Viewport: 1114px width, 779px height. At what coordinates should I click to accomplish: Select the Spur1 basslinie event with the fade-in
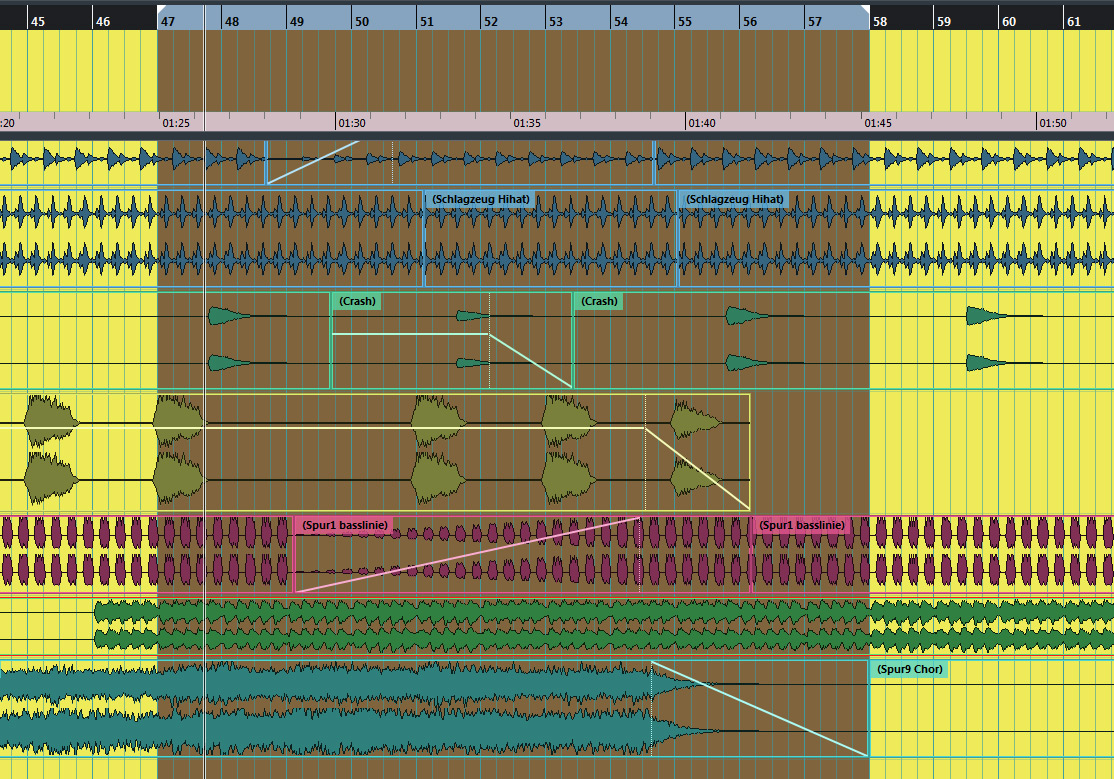click(522, 554)
